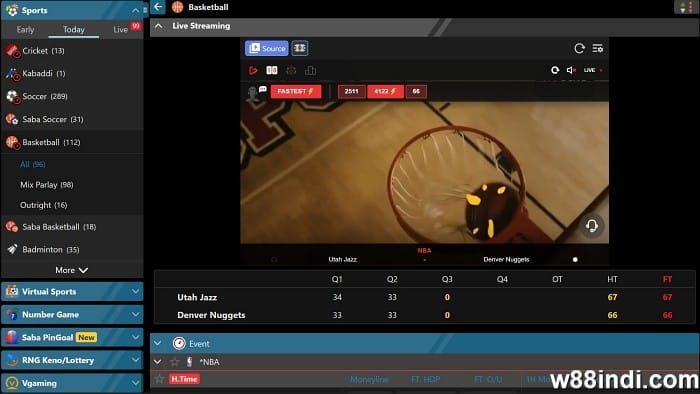Click the Saba PinGoal section icon
The height and width of the screenshot is (394, 700).
[x=12, y=337]
